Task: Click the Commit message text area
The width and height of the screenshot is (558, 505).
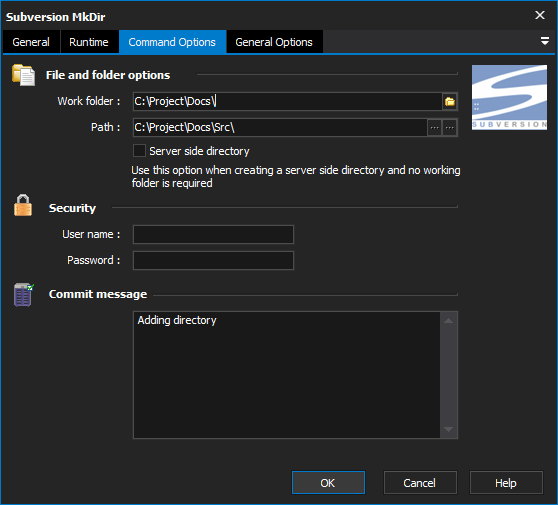Action: 287,375
